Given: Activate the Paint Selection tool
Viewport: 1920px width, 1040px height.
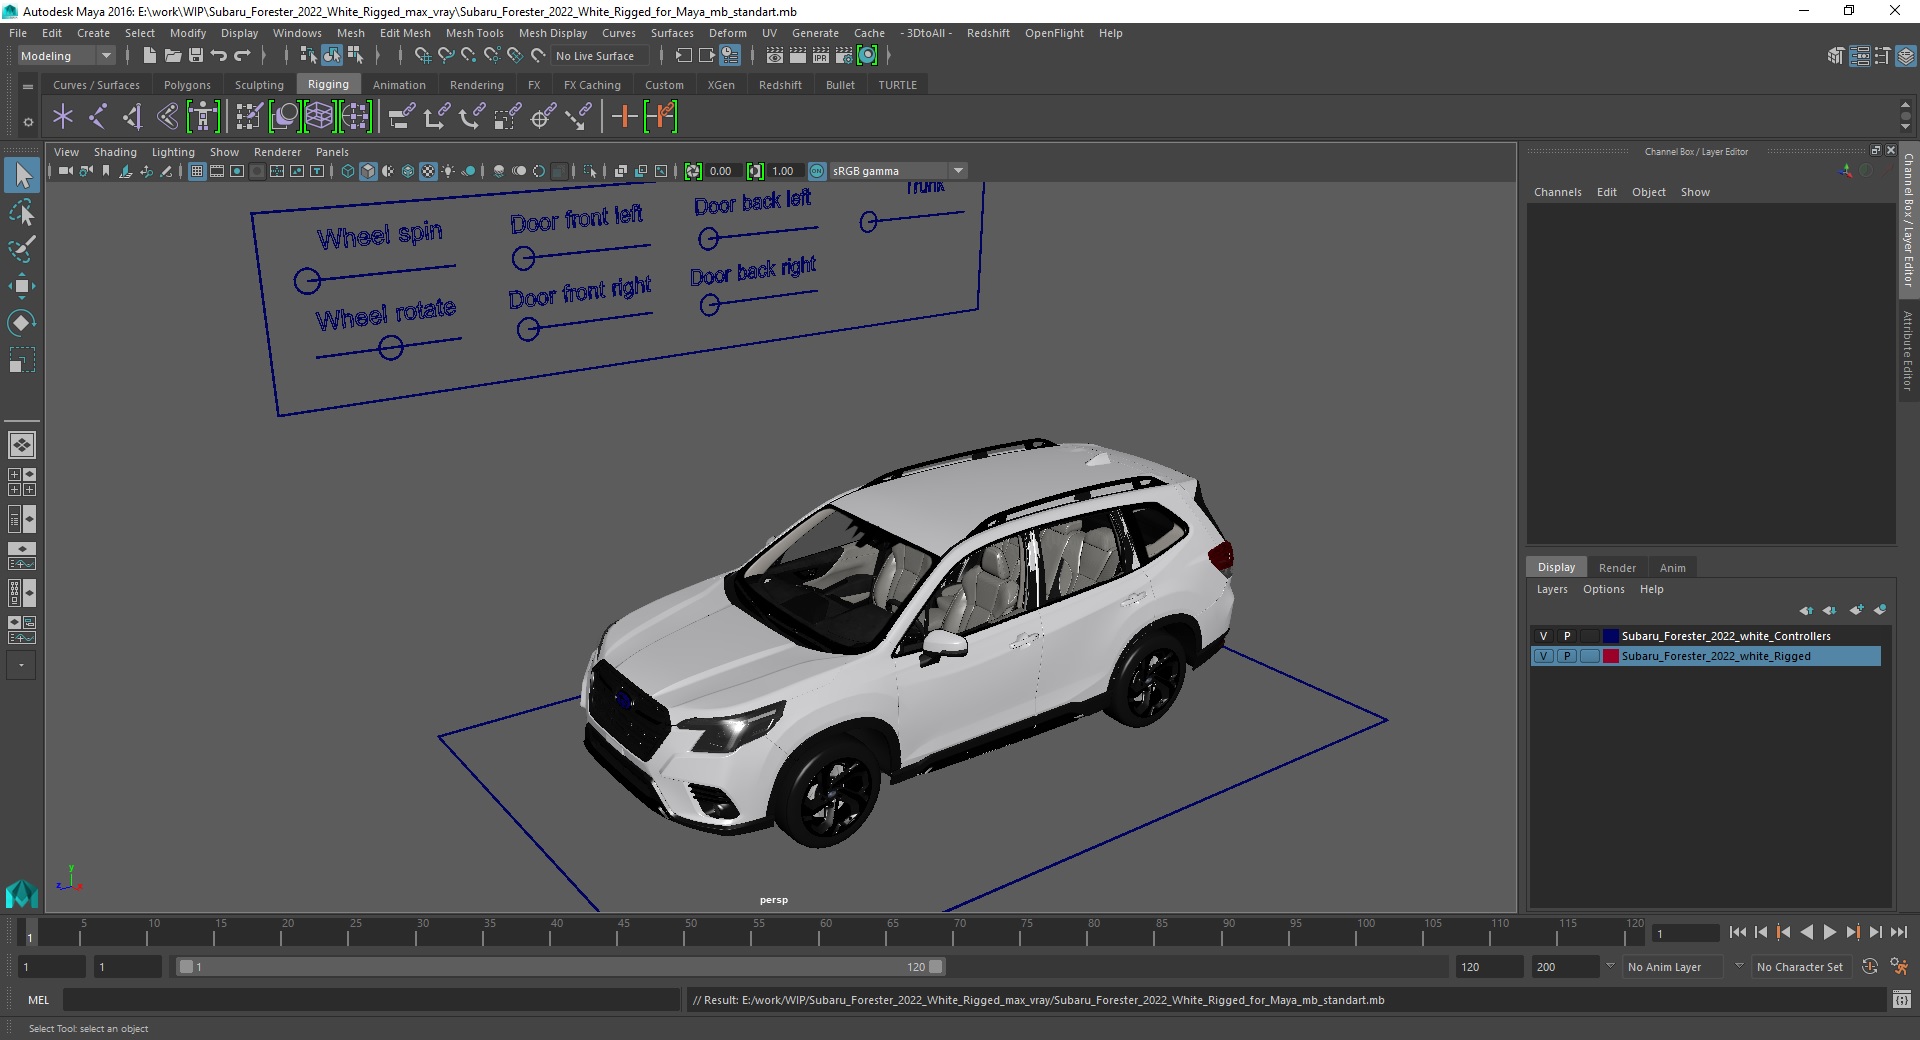Looking at the screenshot, I should 21,249.
